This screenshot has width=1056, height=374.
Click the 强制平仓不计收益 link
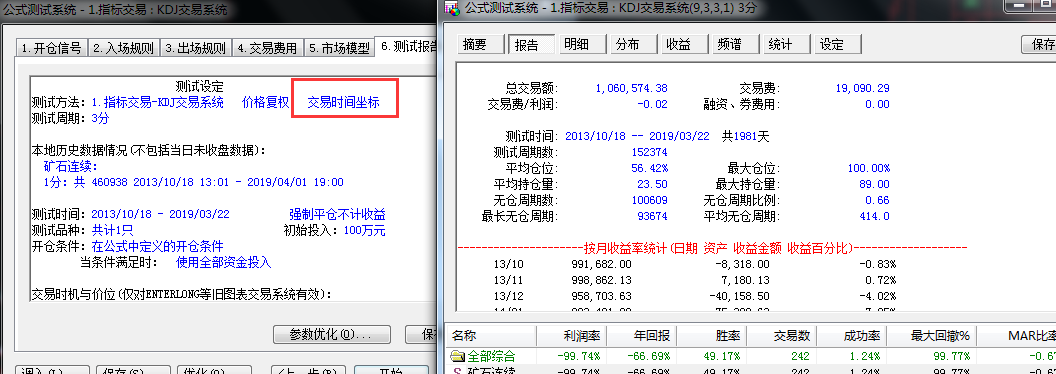(x=337, y=214)
